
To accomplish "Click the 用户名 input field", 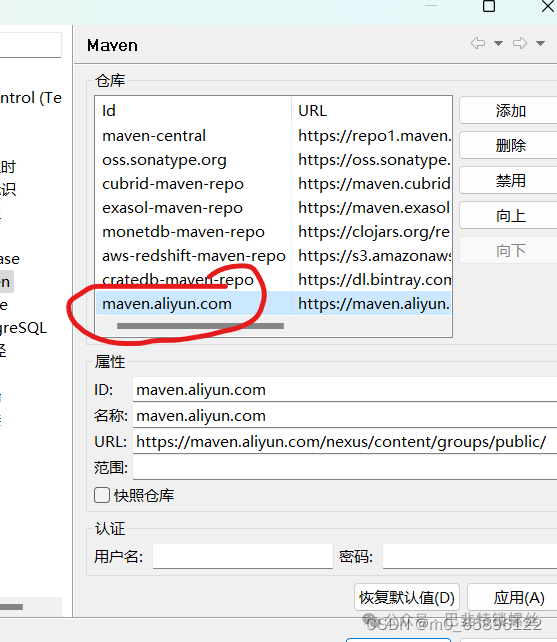I will tap(242, 556).
